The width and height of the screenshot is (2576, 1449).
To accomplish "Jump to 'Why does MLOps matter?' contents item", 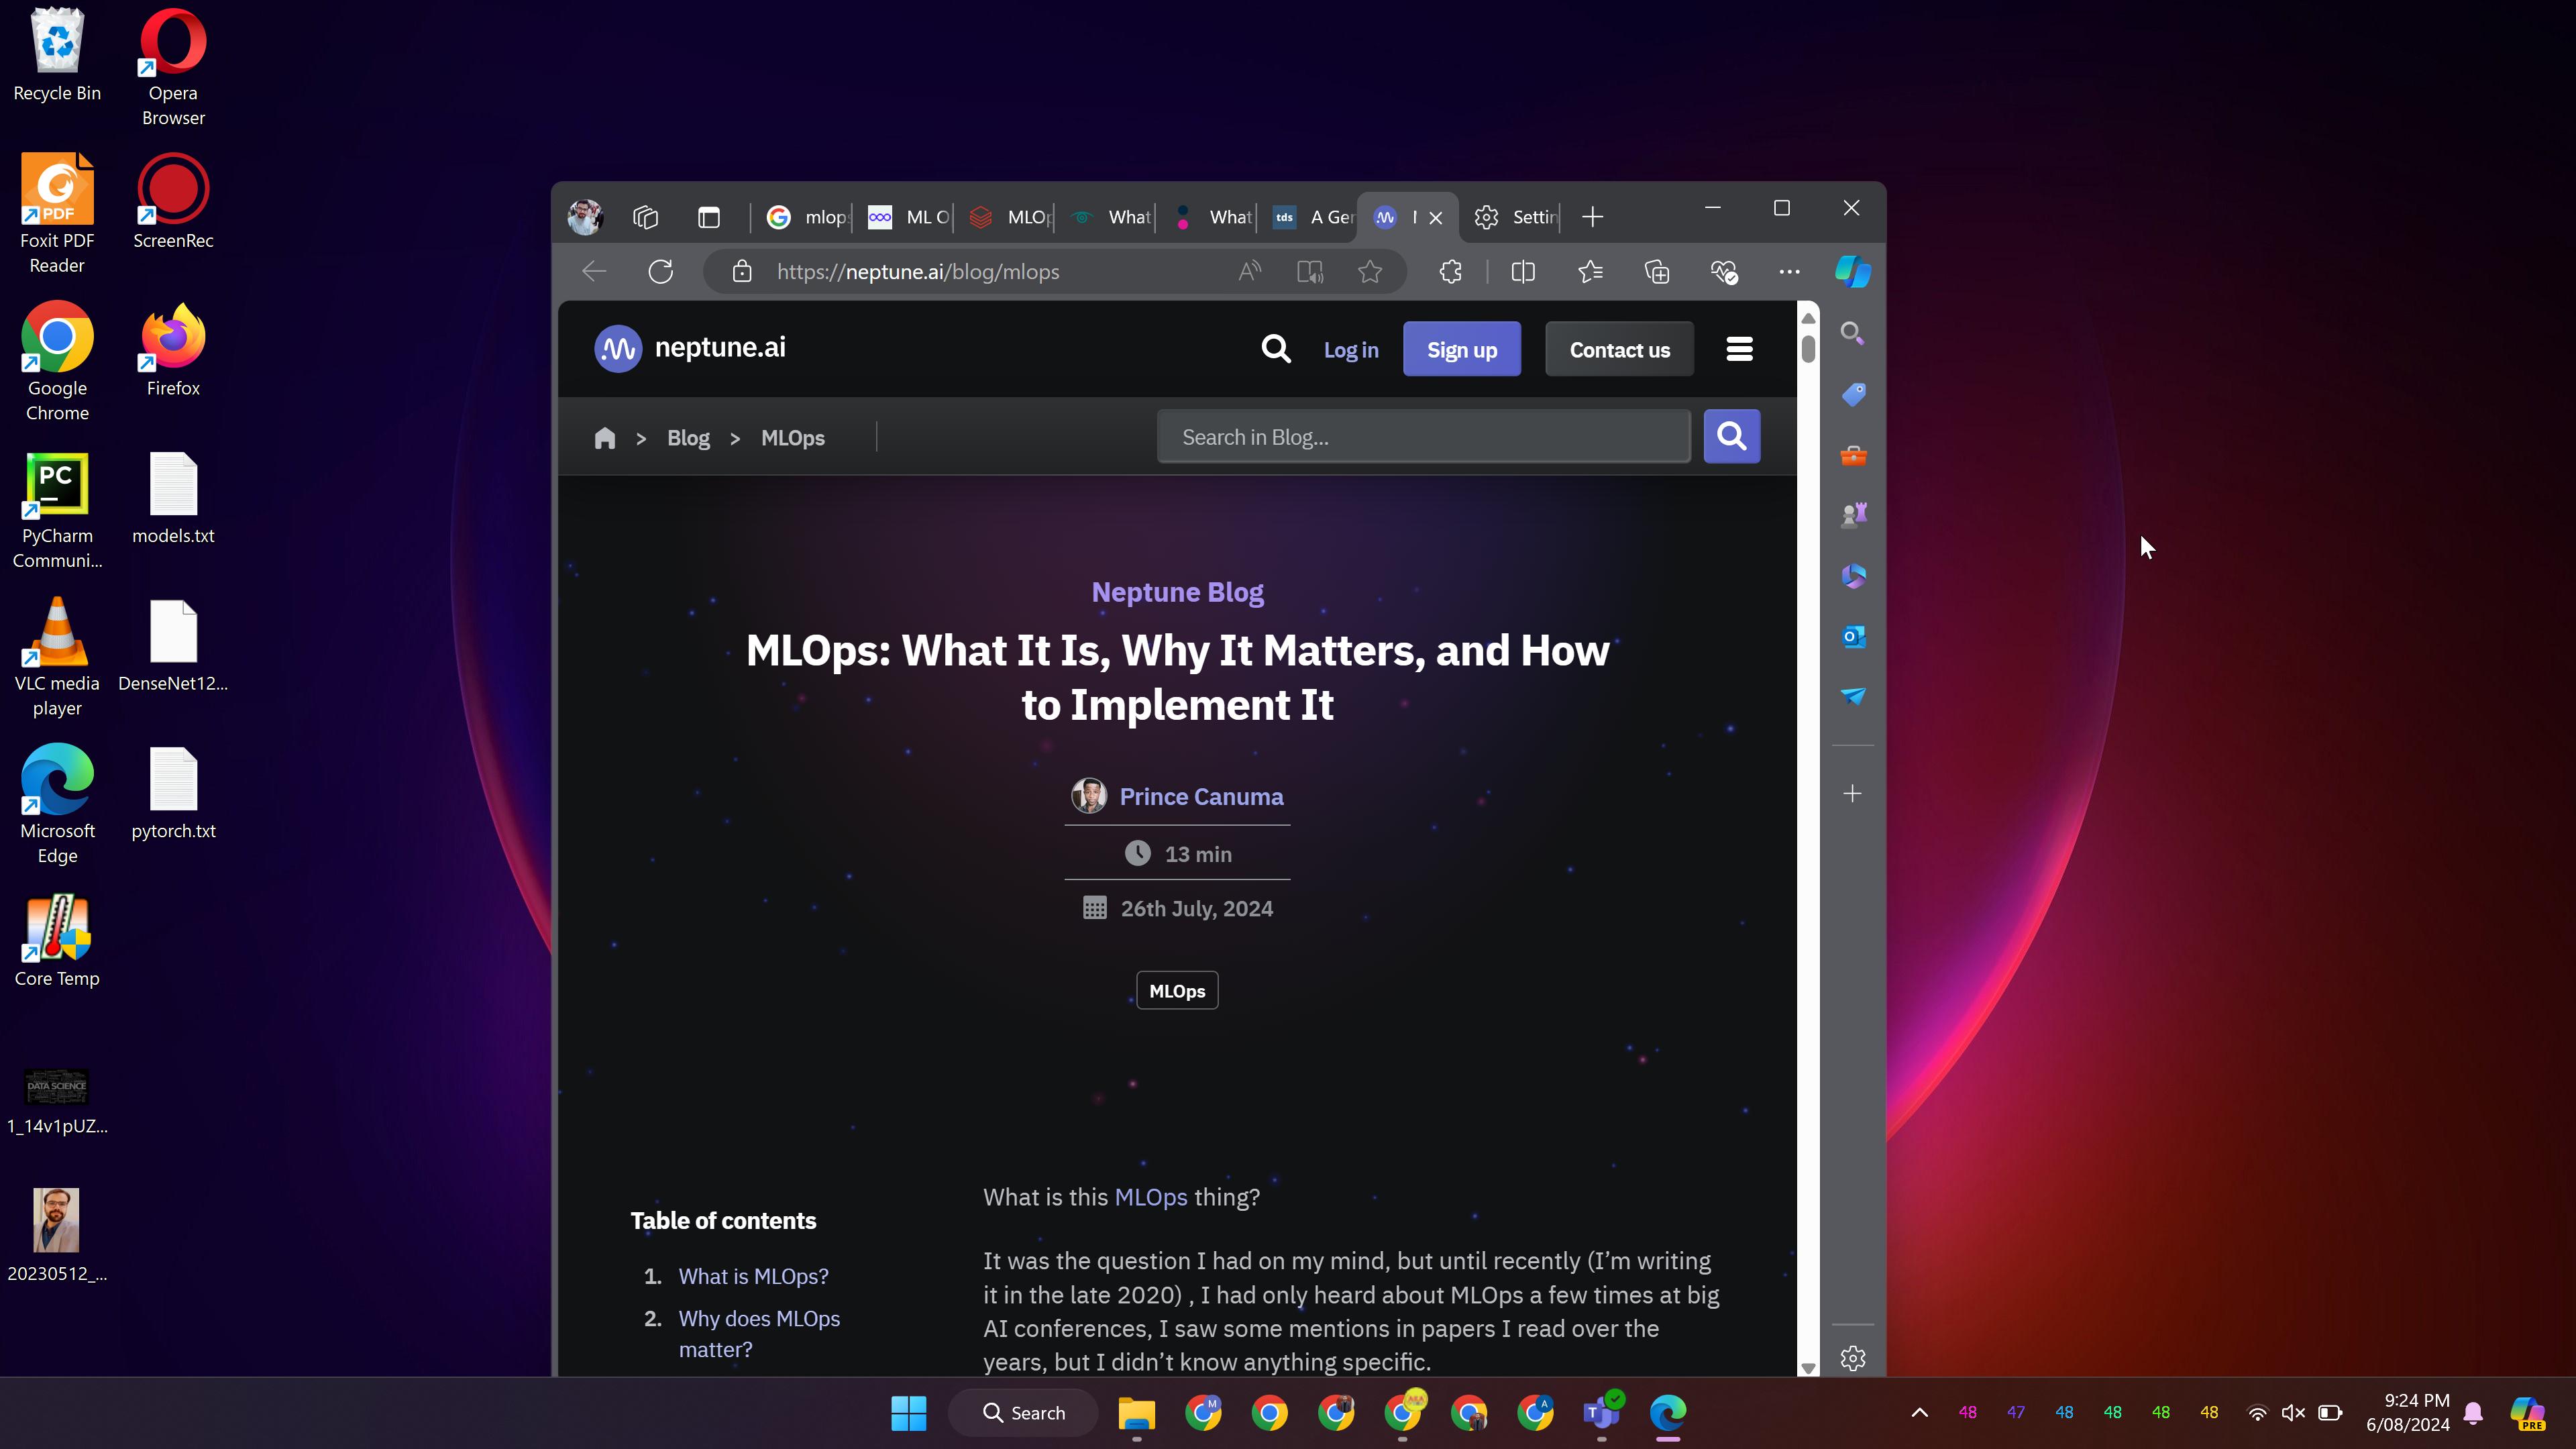I will point(759,1334).
